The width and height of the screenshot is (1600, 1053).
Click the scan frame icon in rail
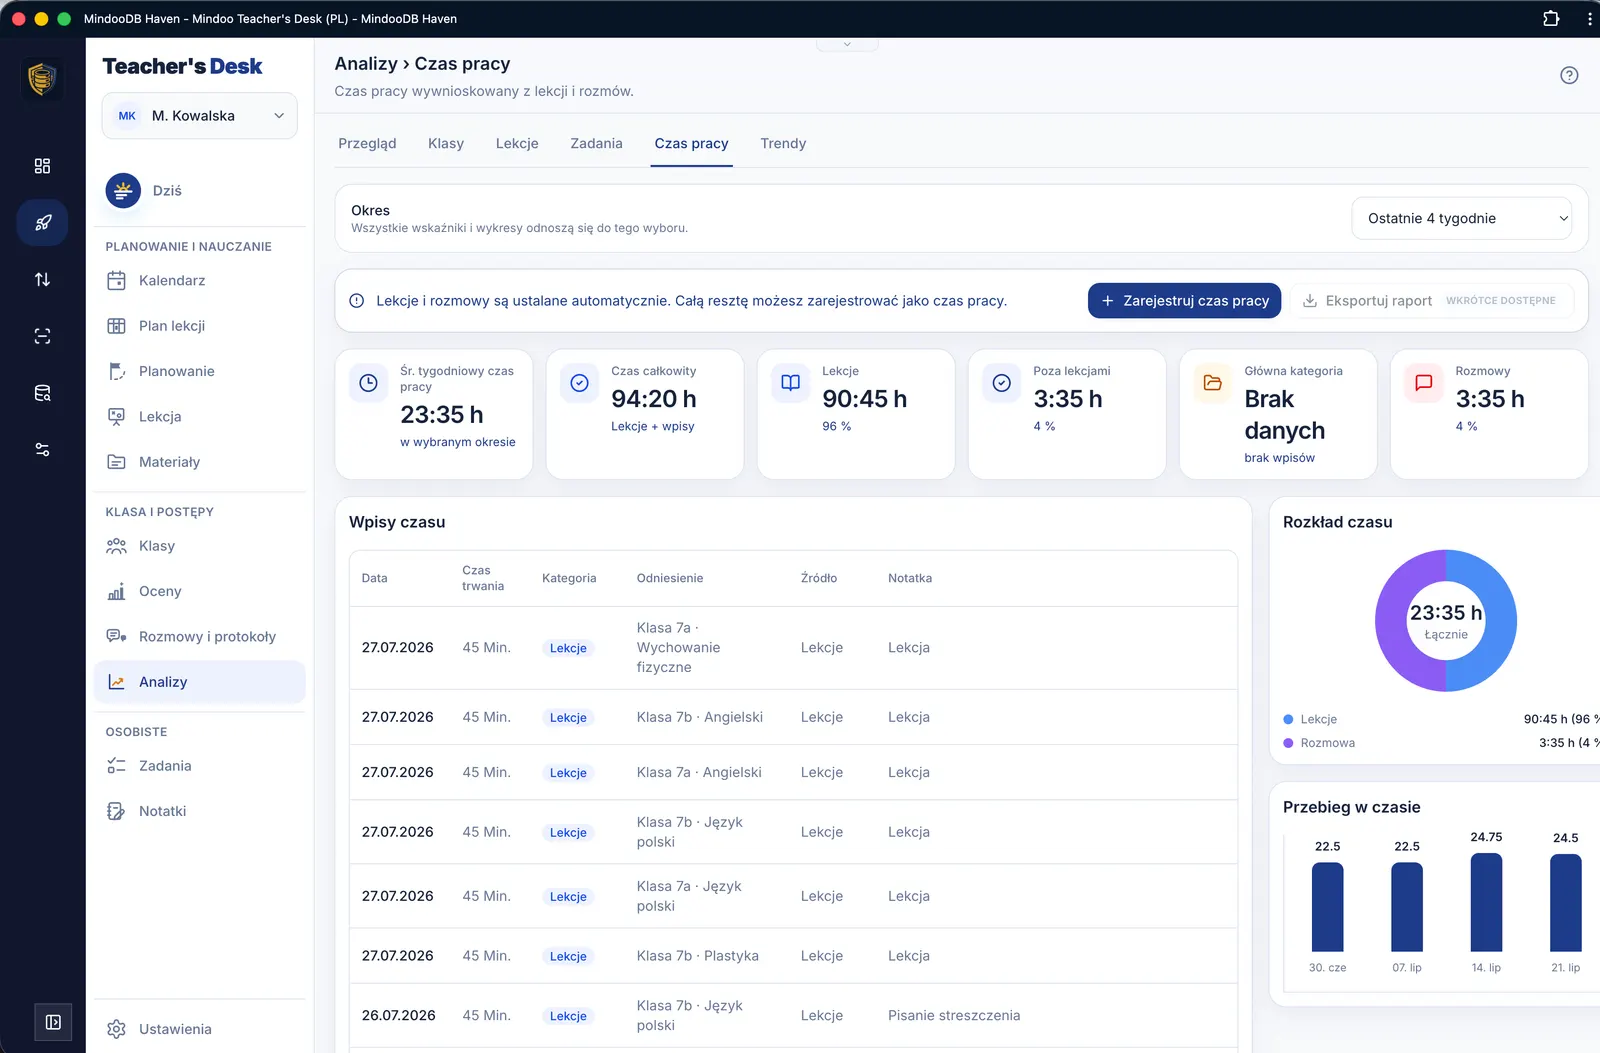coord(42,336)
